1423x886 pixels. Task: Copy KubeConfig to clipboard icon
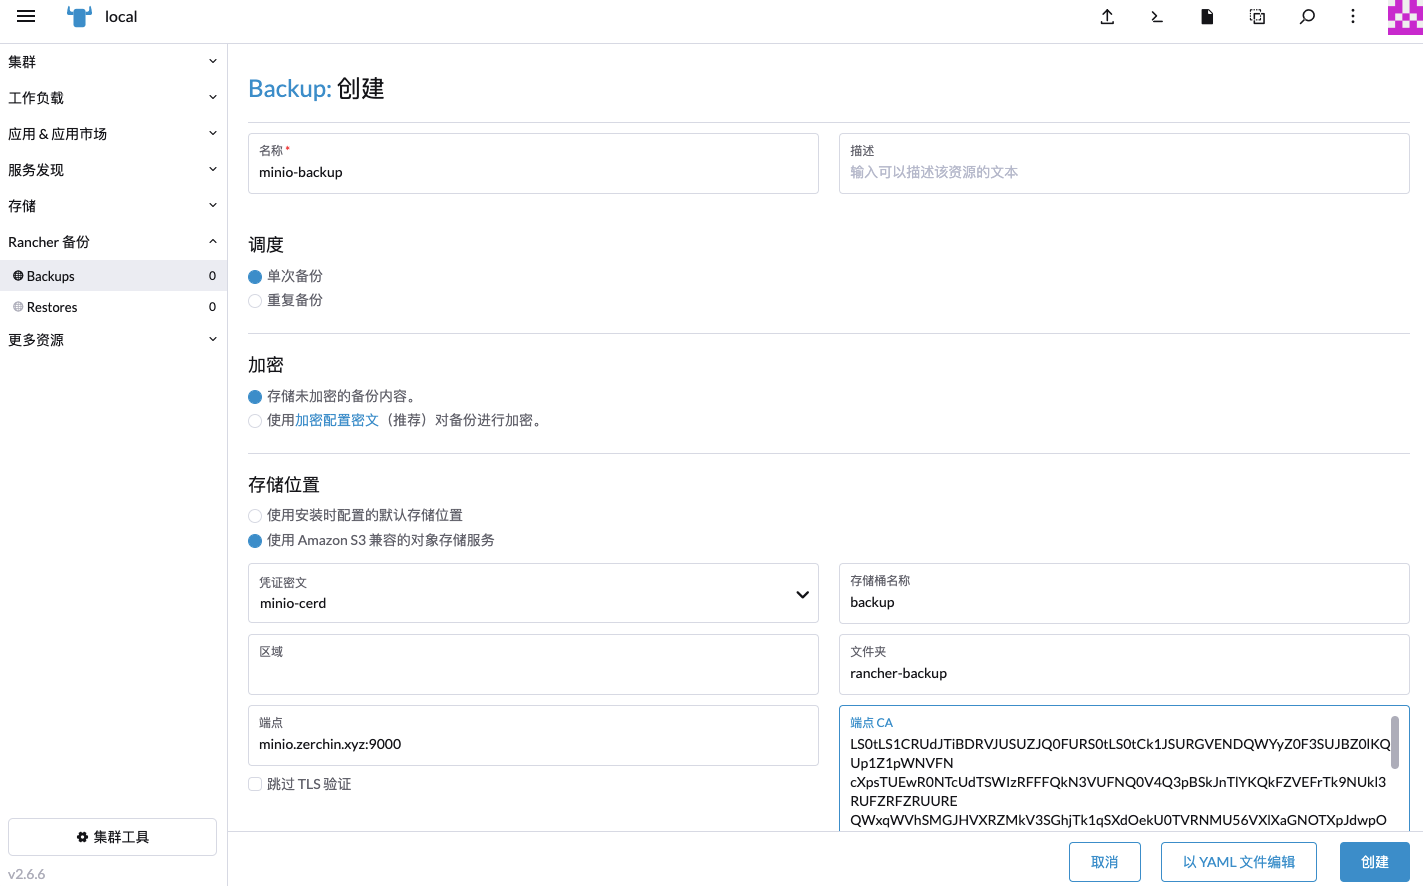[x=1257, y=16]
